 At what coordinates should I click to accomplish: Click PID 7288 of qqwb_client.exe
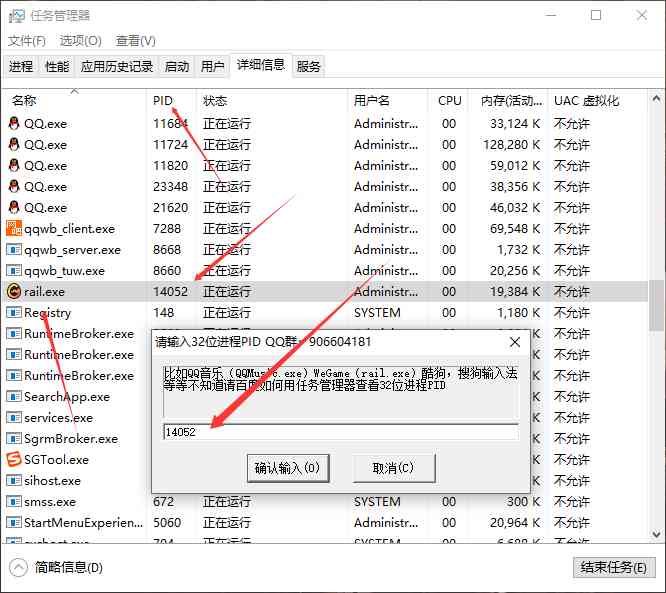tap(167, 229)
